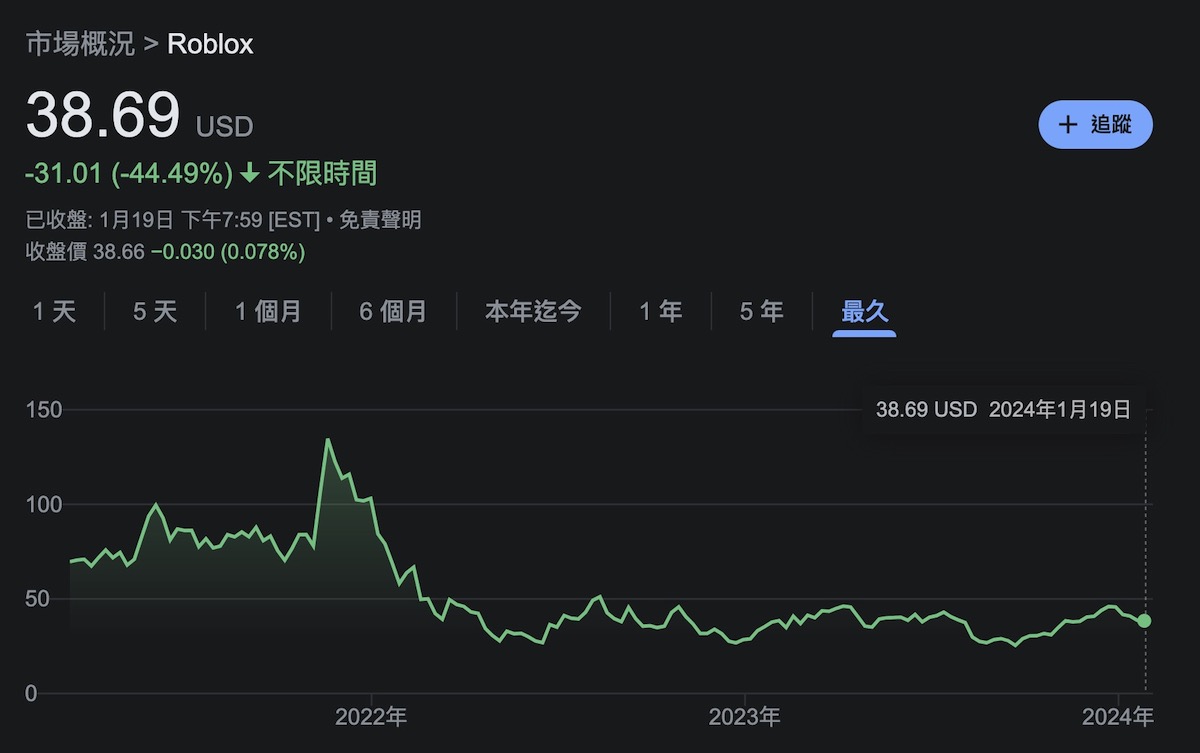The image size is (1200, 753).
Task: Open the 市場概況 breadcrumb link
Action: tap(80, 44)
